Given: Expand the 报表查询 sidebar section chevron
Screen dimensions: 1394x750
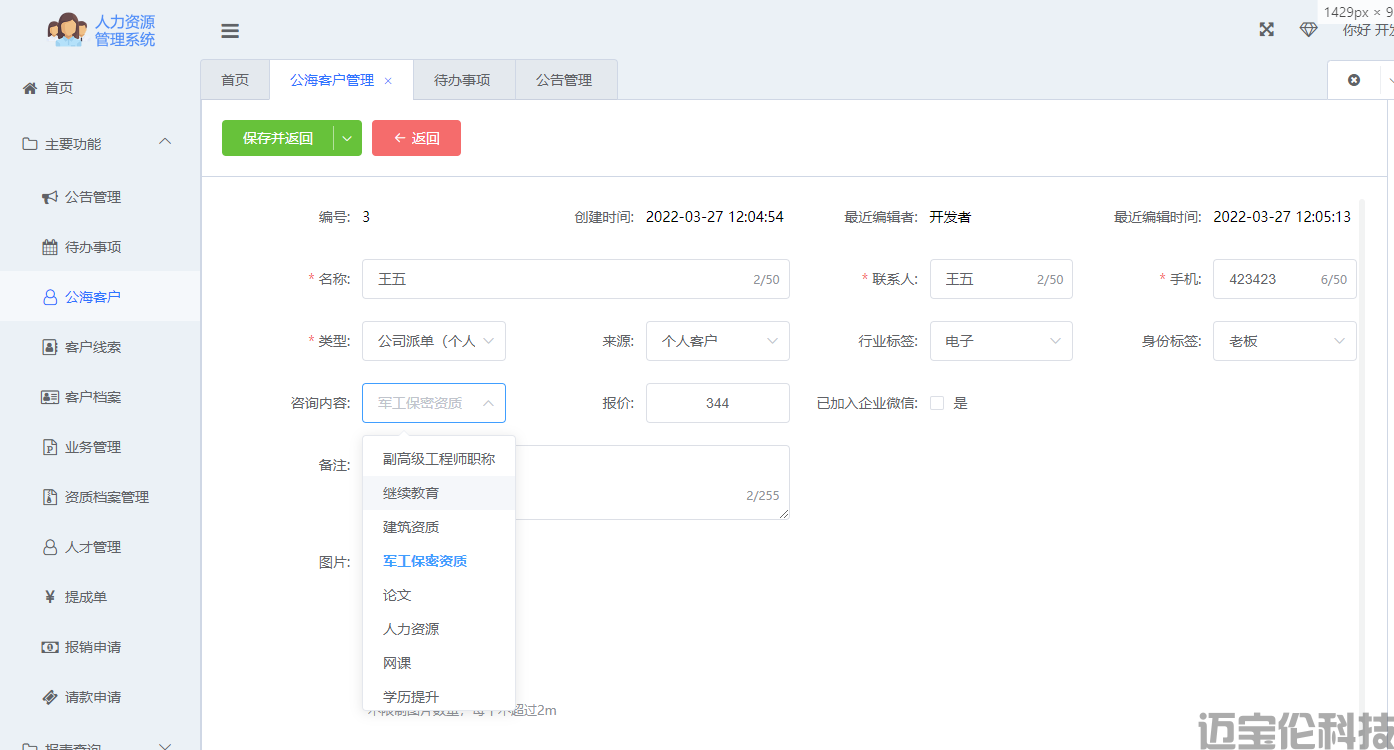Looking at the screenshot, I should [x=166, y=745].
